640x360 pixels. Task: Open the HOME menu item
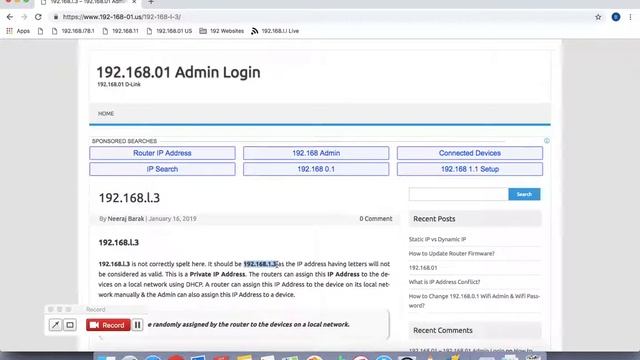(x=106, y=113)
